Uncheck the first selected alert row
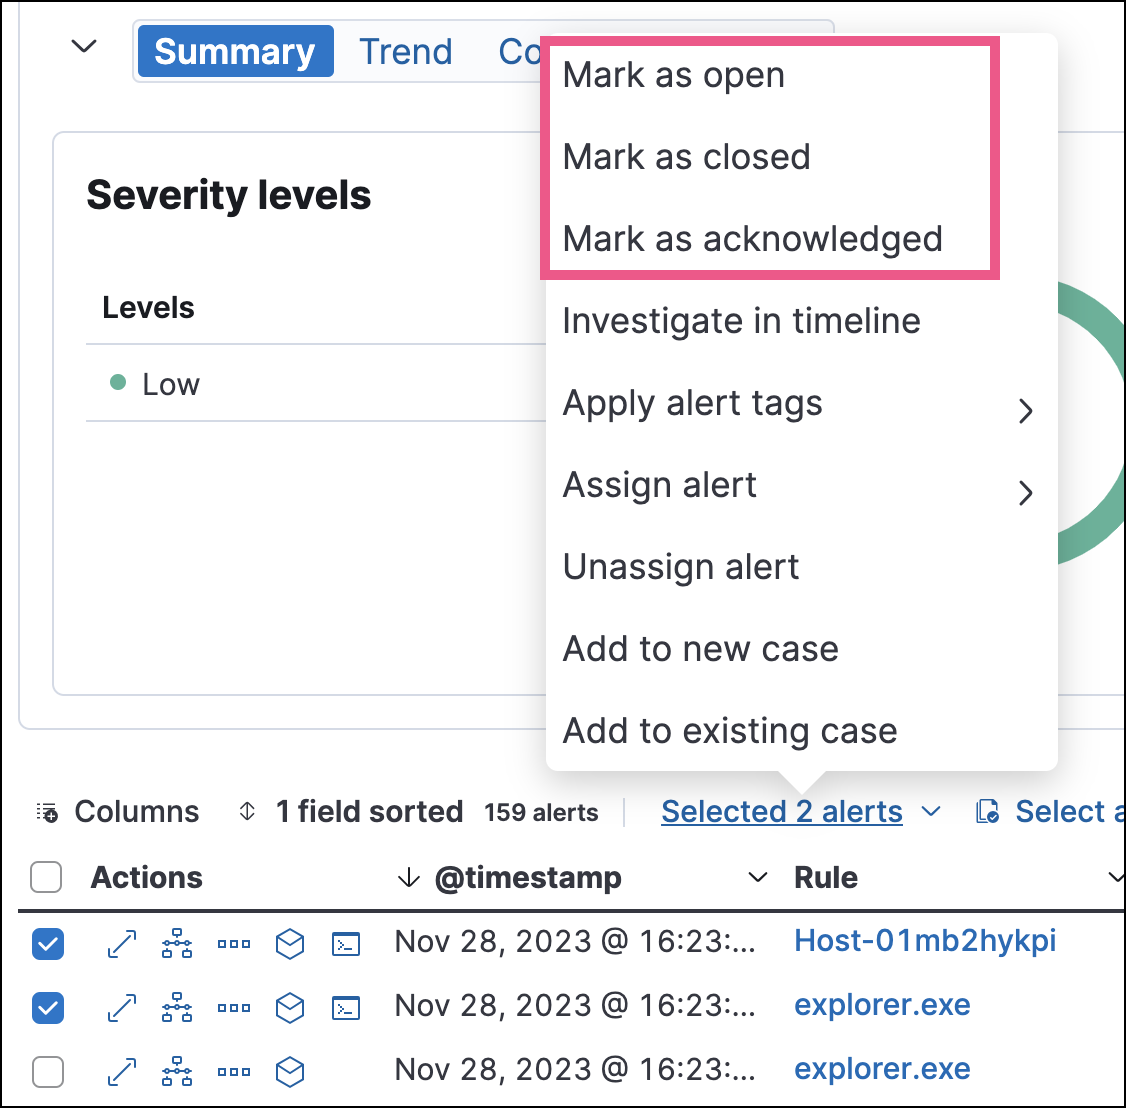This screenshot has height=1108, width=1126. pyautogui.click(x=47, y=943)
